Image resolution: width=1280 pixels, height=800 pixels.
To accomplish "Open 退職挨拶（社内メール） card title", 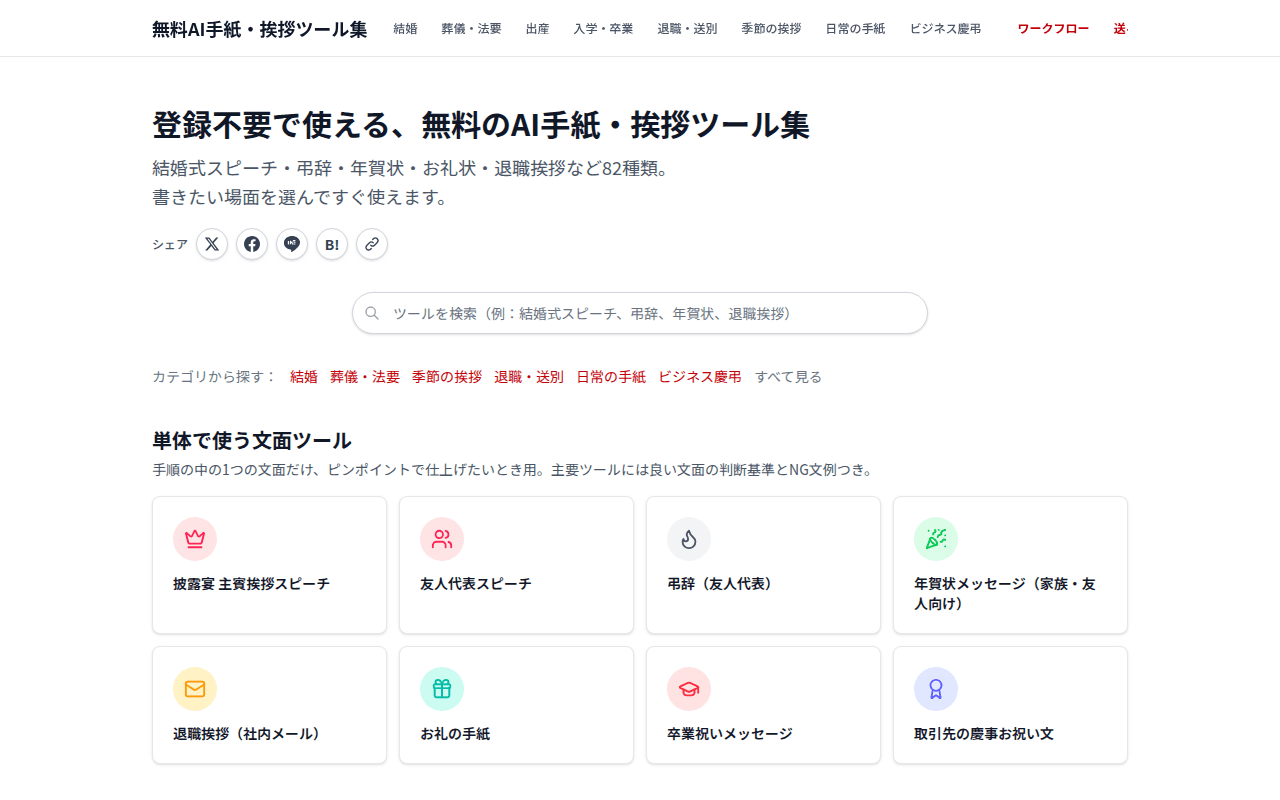I will (250, 734).
